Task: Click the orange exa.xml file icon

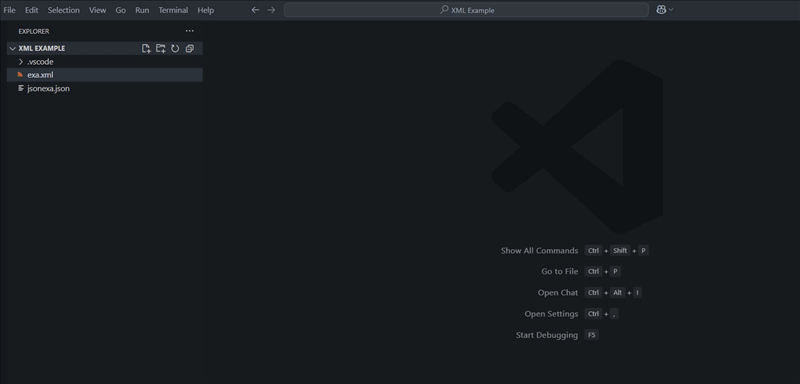Action: 20,75
